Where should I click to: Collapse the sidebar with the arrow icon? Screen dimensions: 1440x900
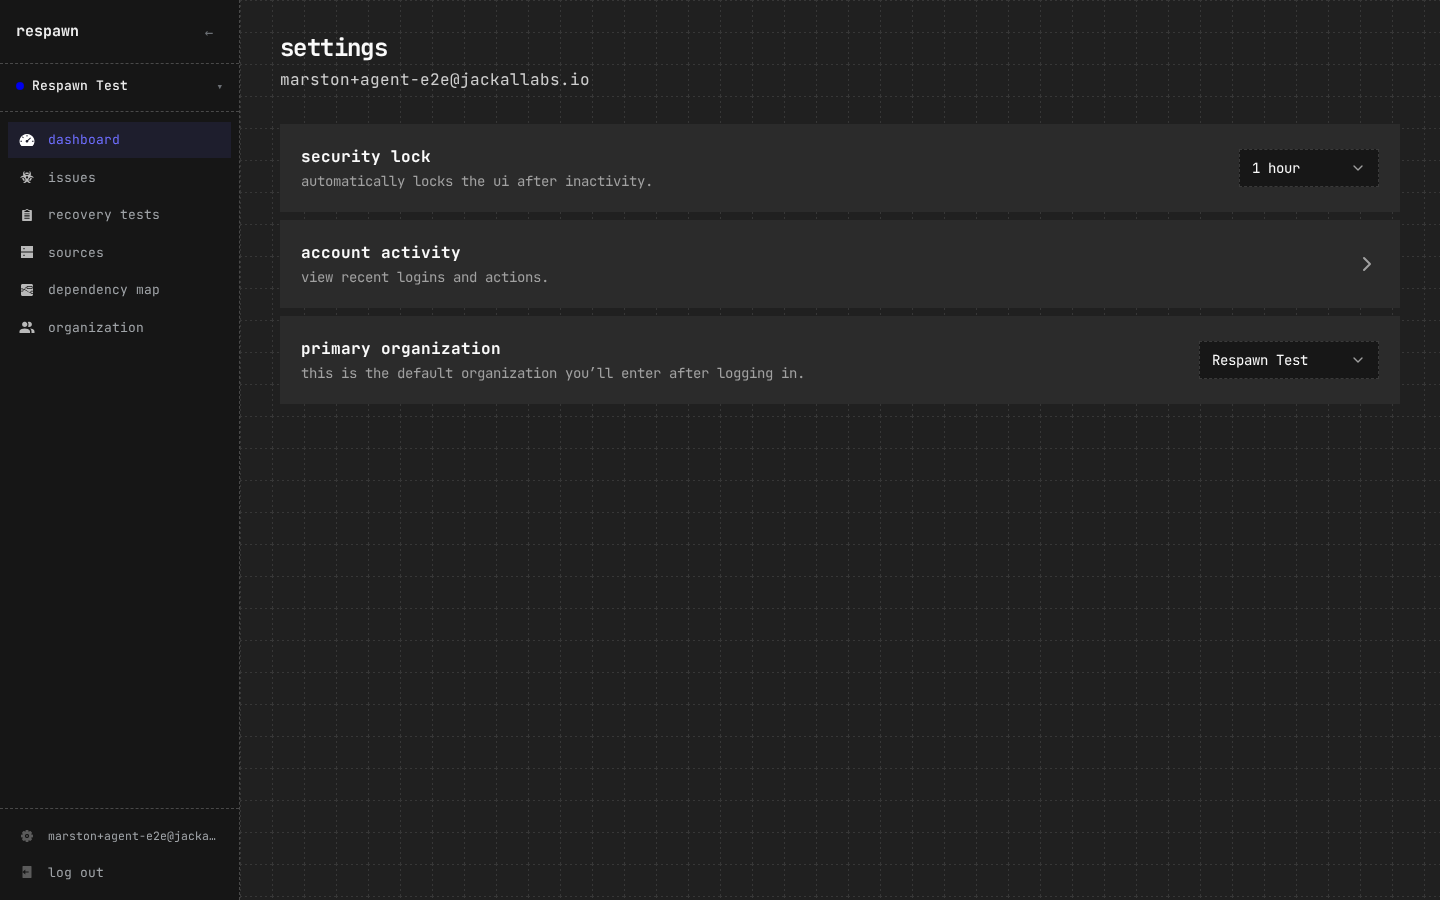[x=209, y=33]
